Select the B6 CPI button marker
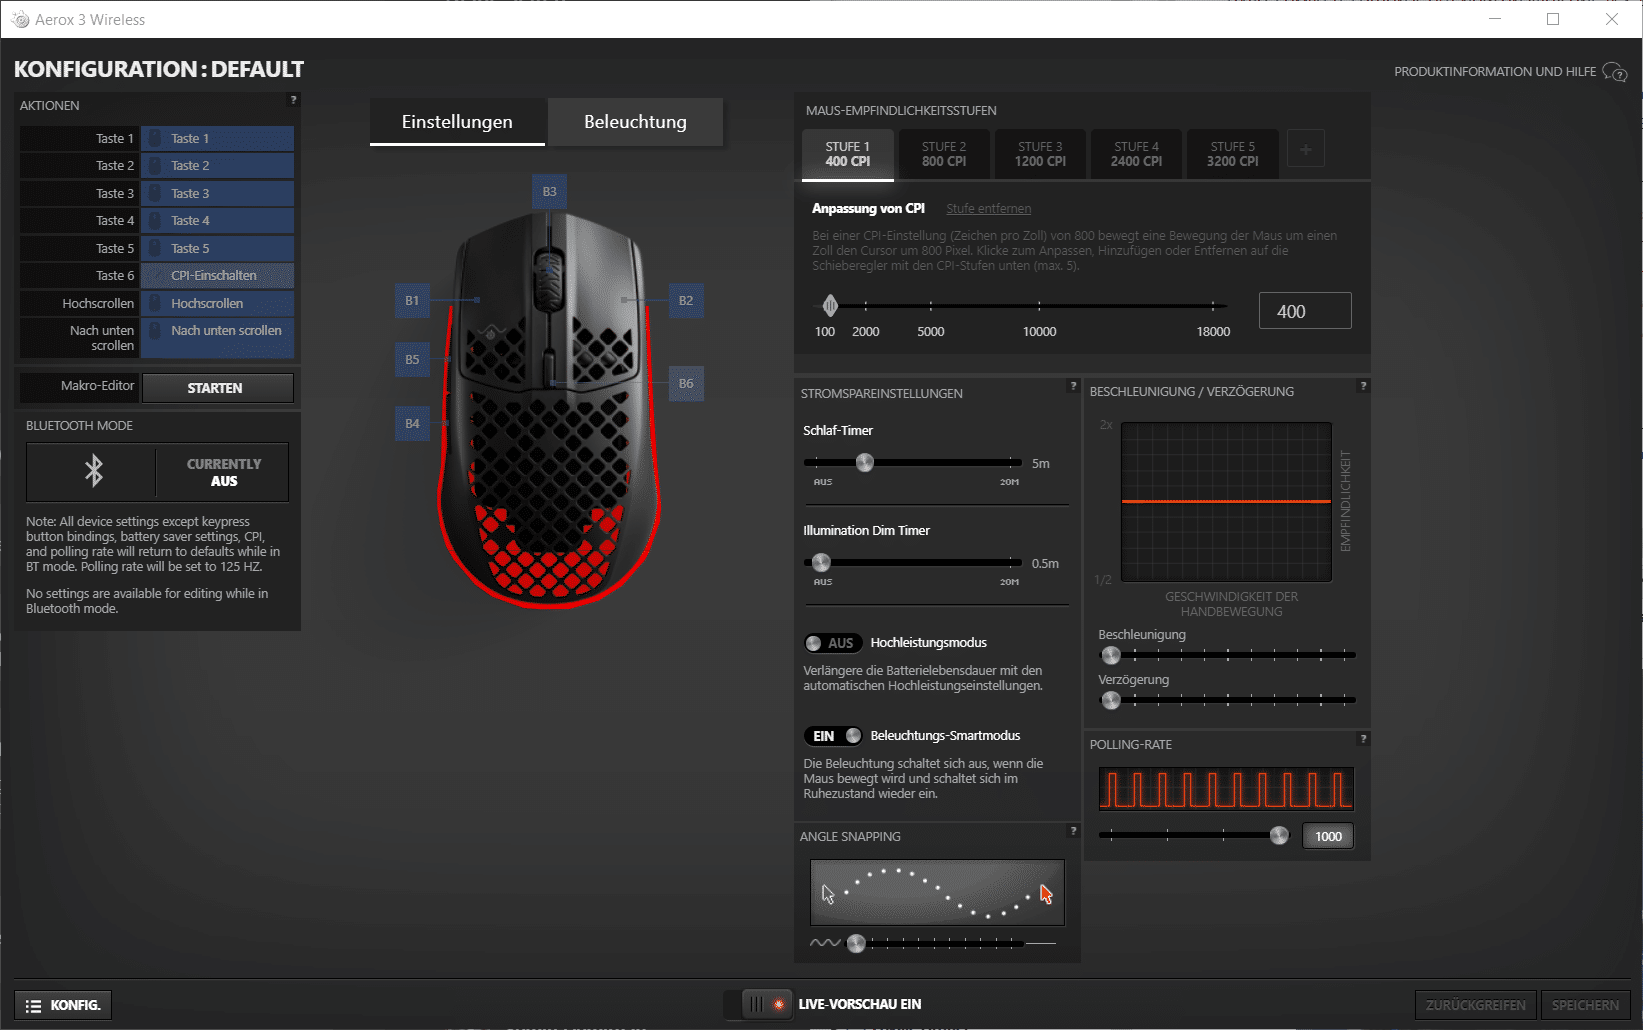Image resolution: width=1643 pixels, height=1030 pixels. point(686,383)
